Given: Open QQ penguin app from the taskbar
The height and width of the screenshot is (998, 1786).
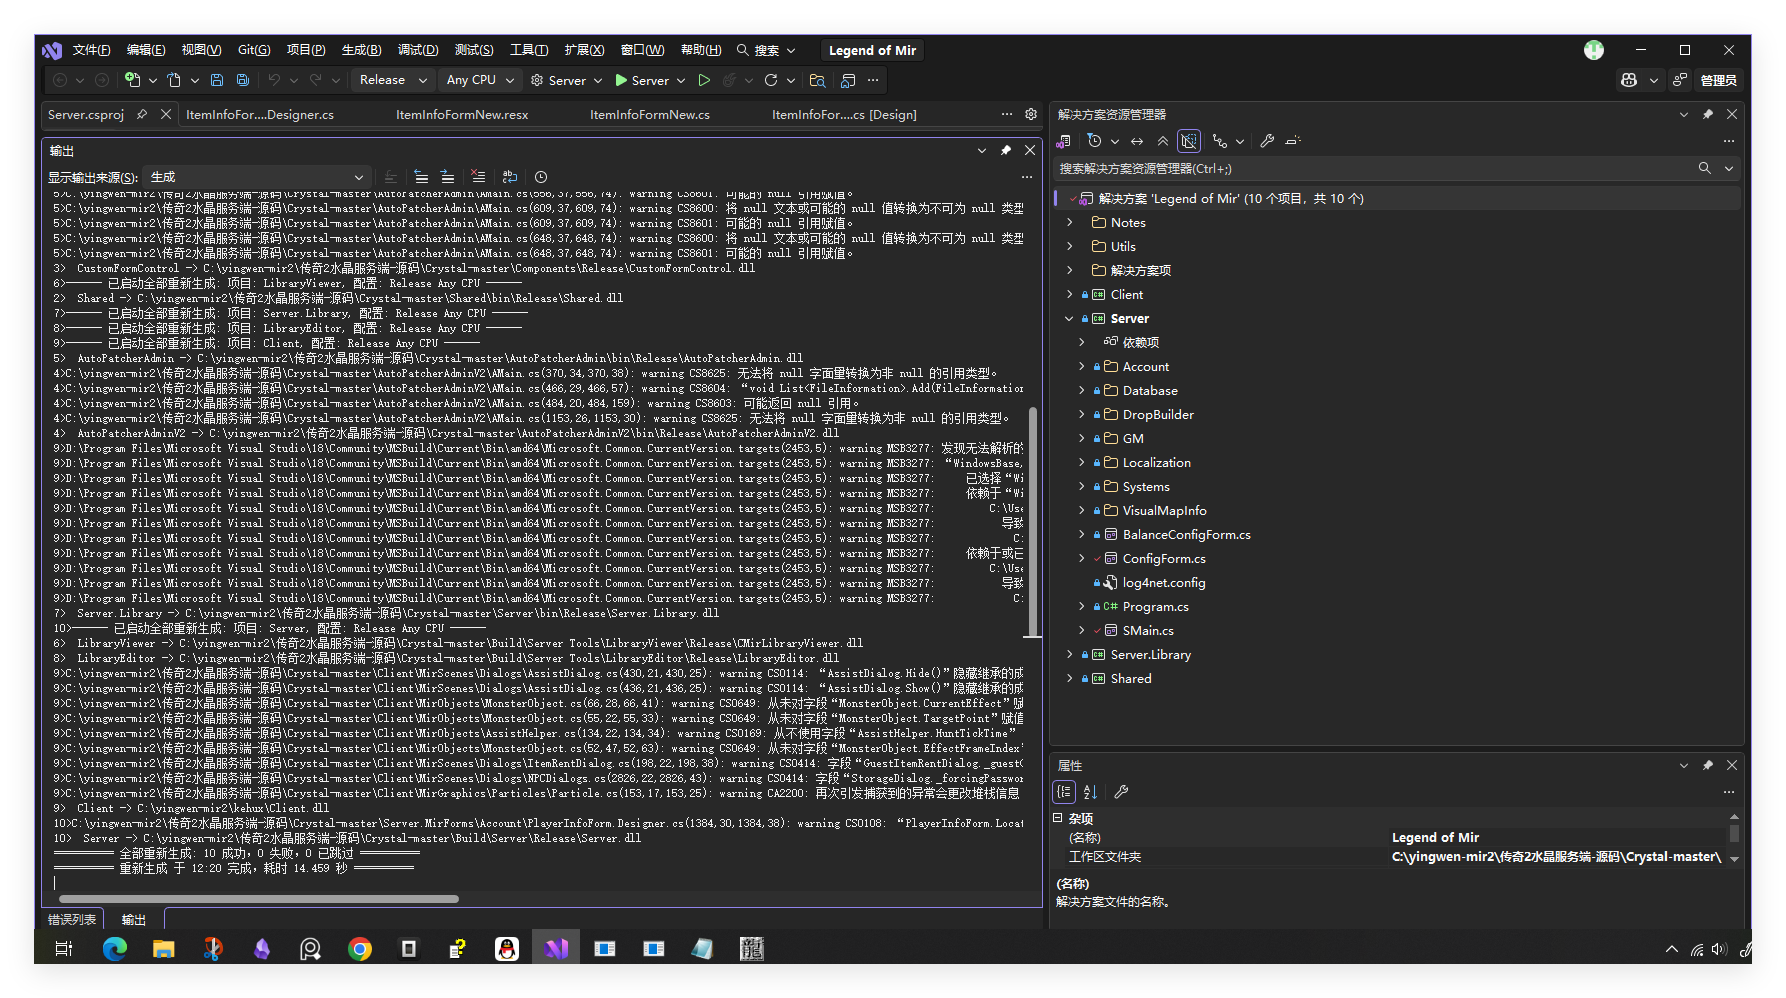Looking at the screenshot, I should [x=507, y=949].
